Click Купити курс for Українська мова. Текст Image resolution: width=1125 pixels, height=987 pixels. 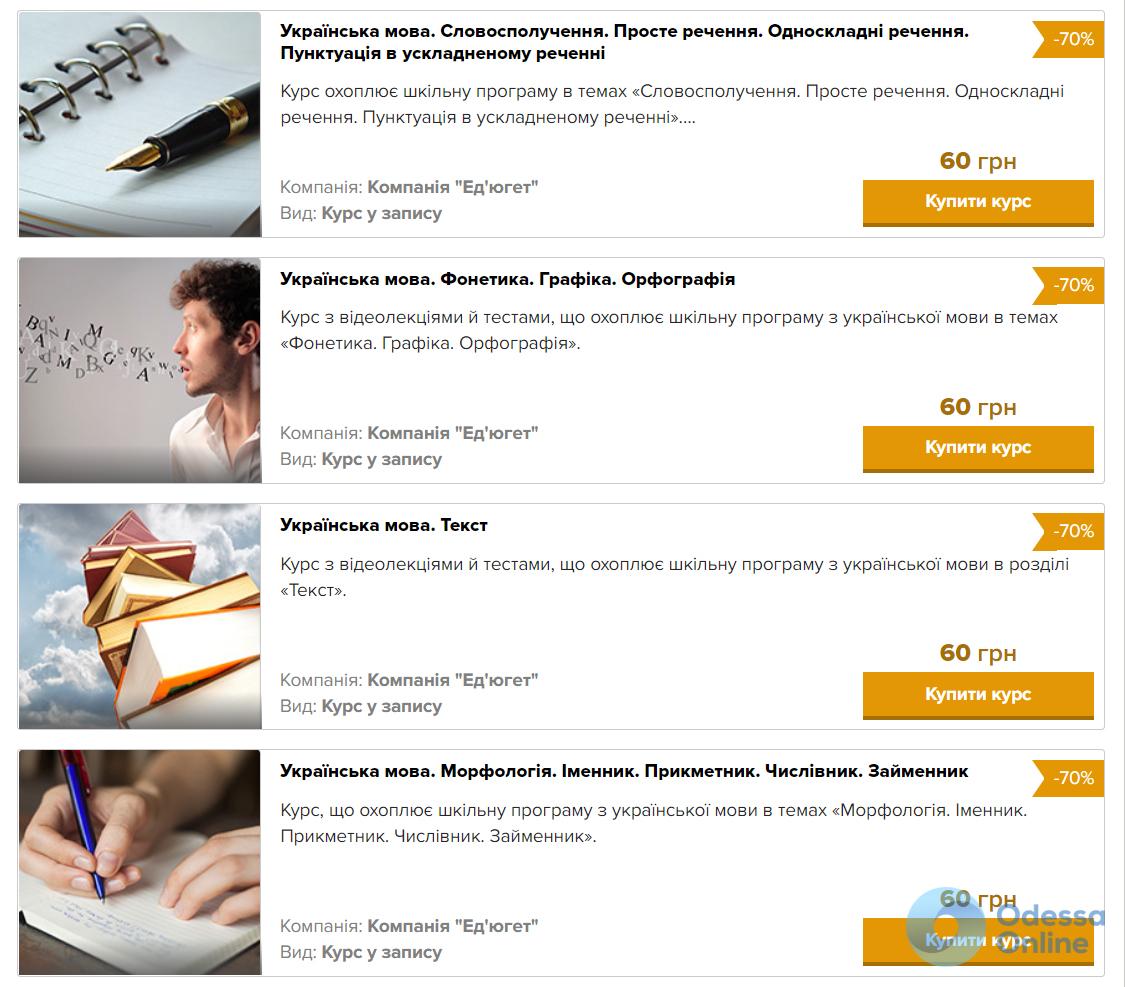click(x=978, y=695)
